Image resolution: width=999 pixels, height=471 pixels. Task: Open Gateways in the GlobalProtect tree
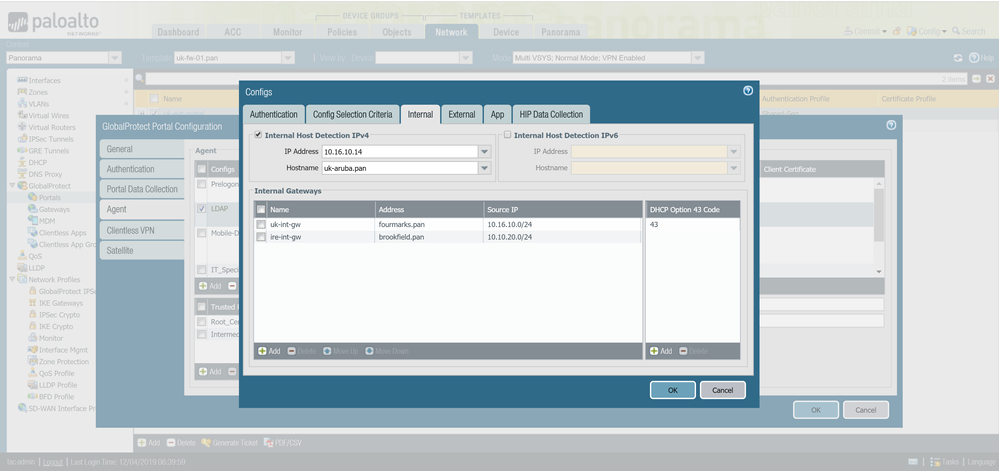point(53,209)
